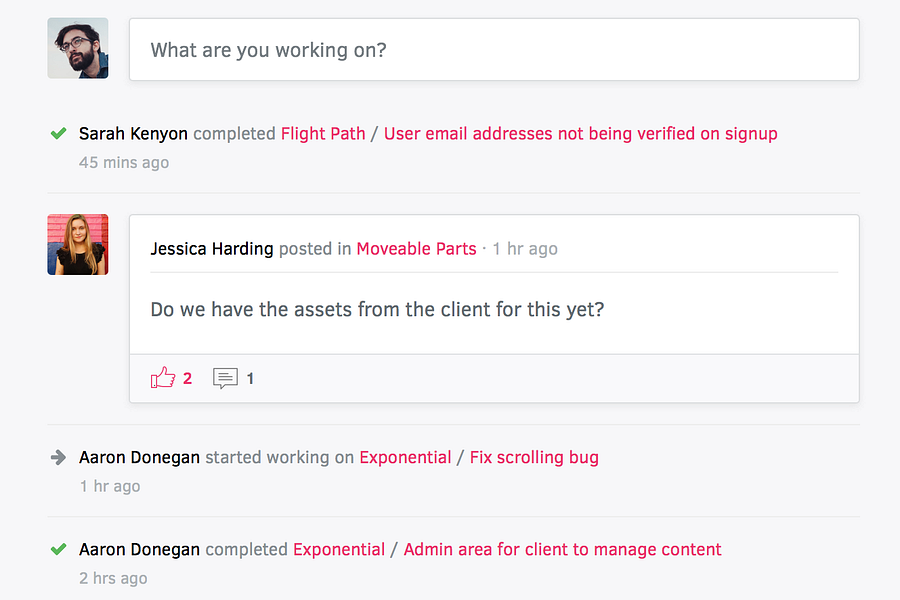Open comments via speech bubble icon
The height and width of the screenshot is (600, 900).
(x=225, y=379)
